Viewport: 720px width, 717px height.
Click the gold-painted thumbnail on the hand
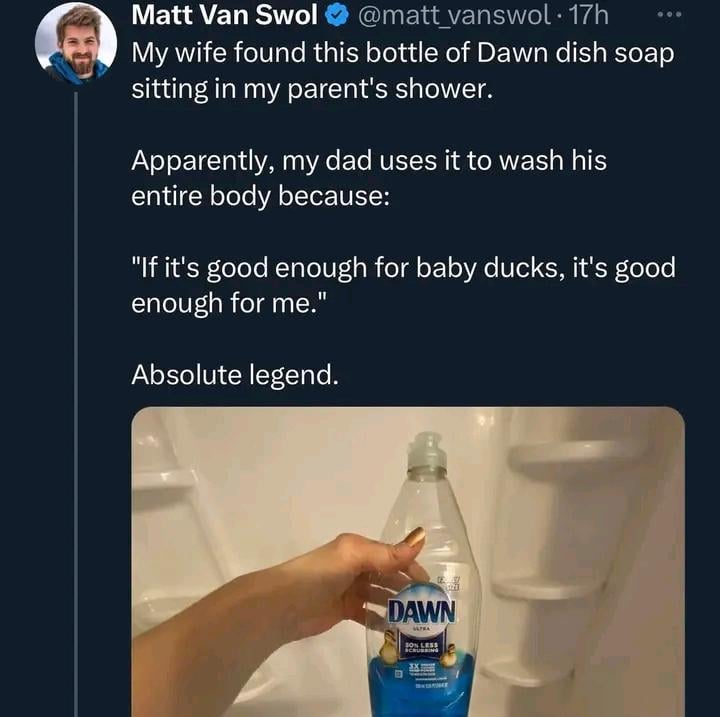coord(413,540)
